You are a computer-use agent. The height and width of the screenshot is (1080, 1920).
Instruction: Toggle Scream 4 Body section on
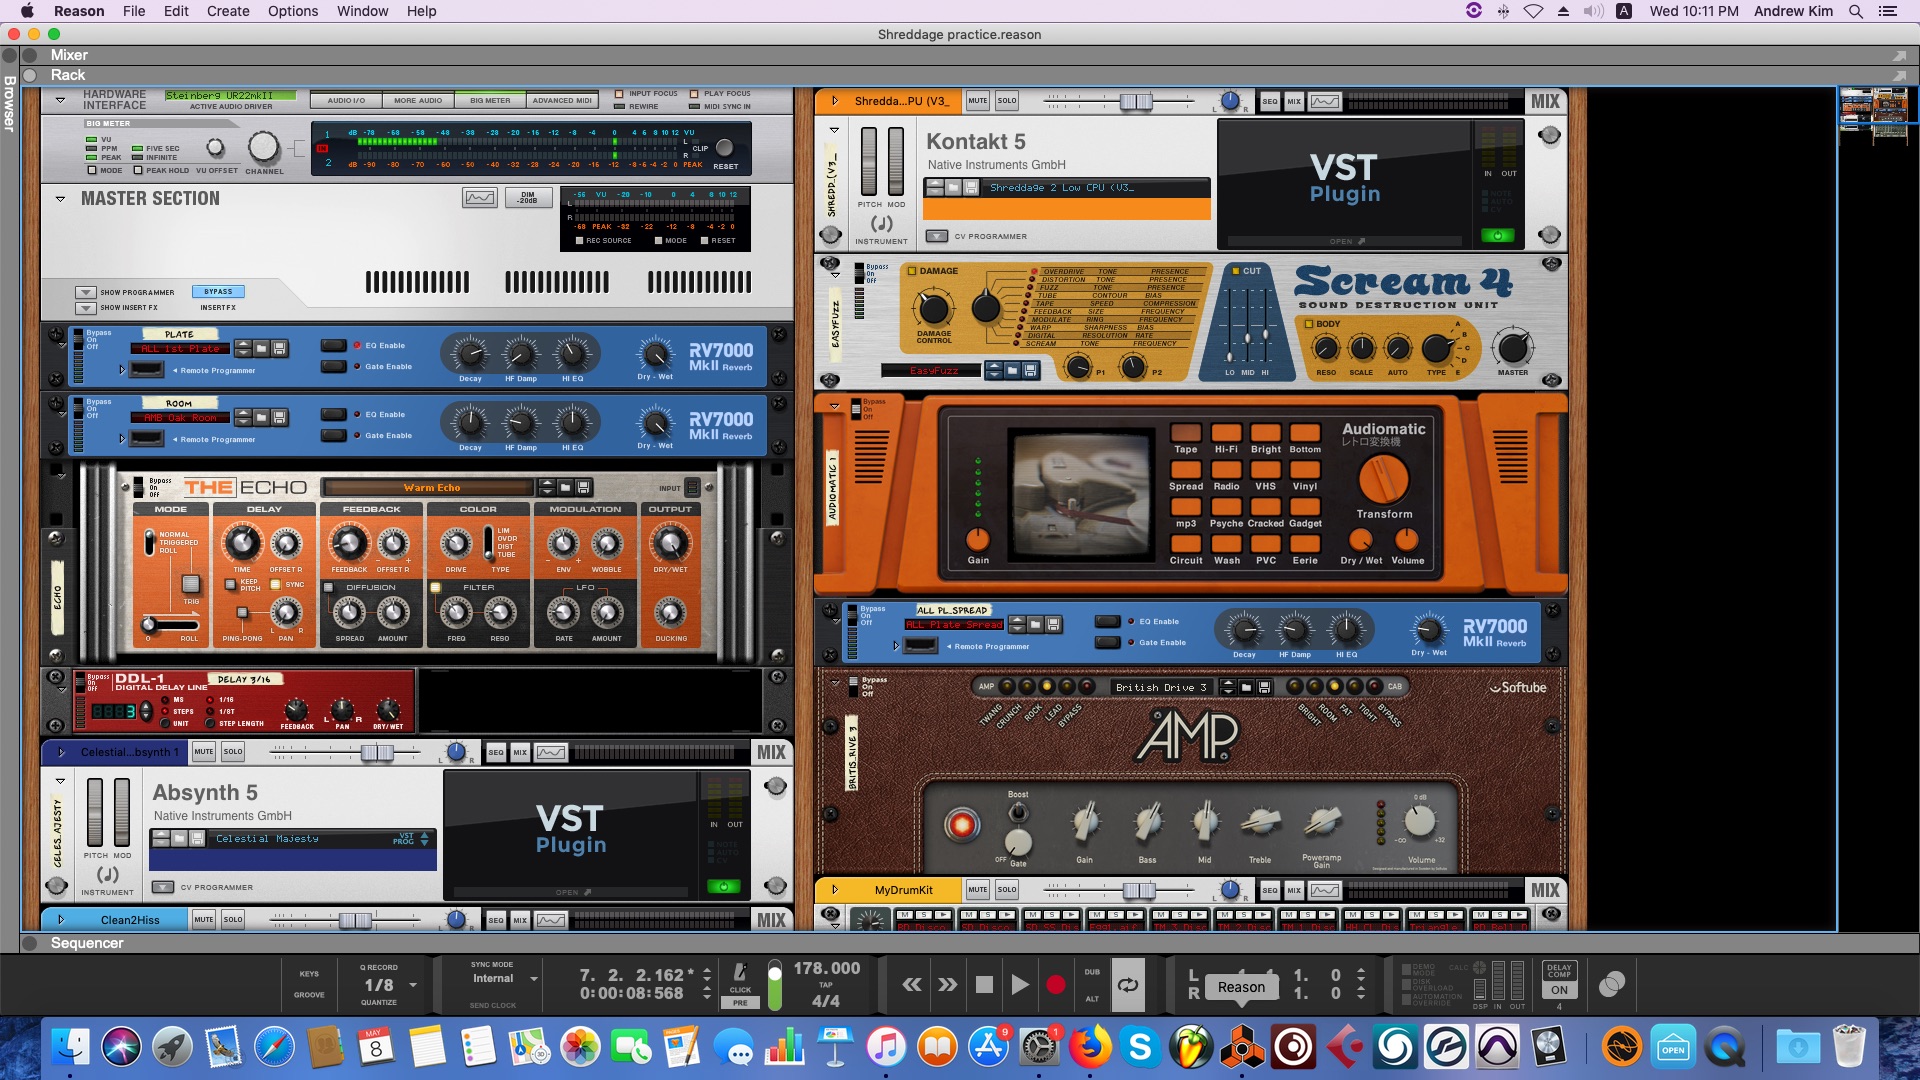pos(1308,324)
